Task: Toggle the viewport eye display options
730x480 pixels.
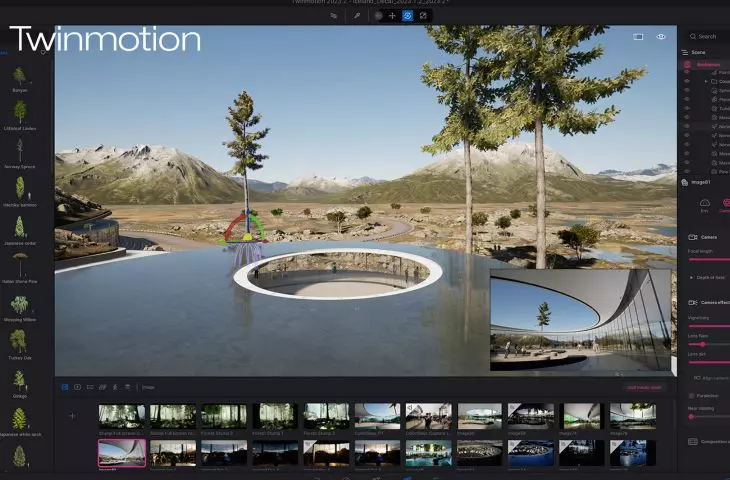Action: 661,37
